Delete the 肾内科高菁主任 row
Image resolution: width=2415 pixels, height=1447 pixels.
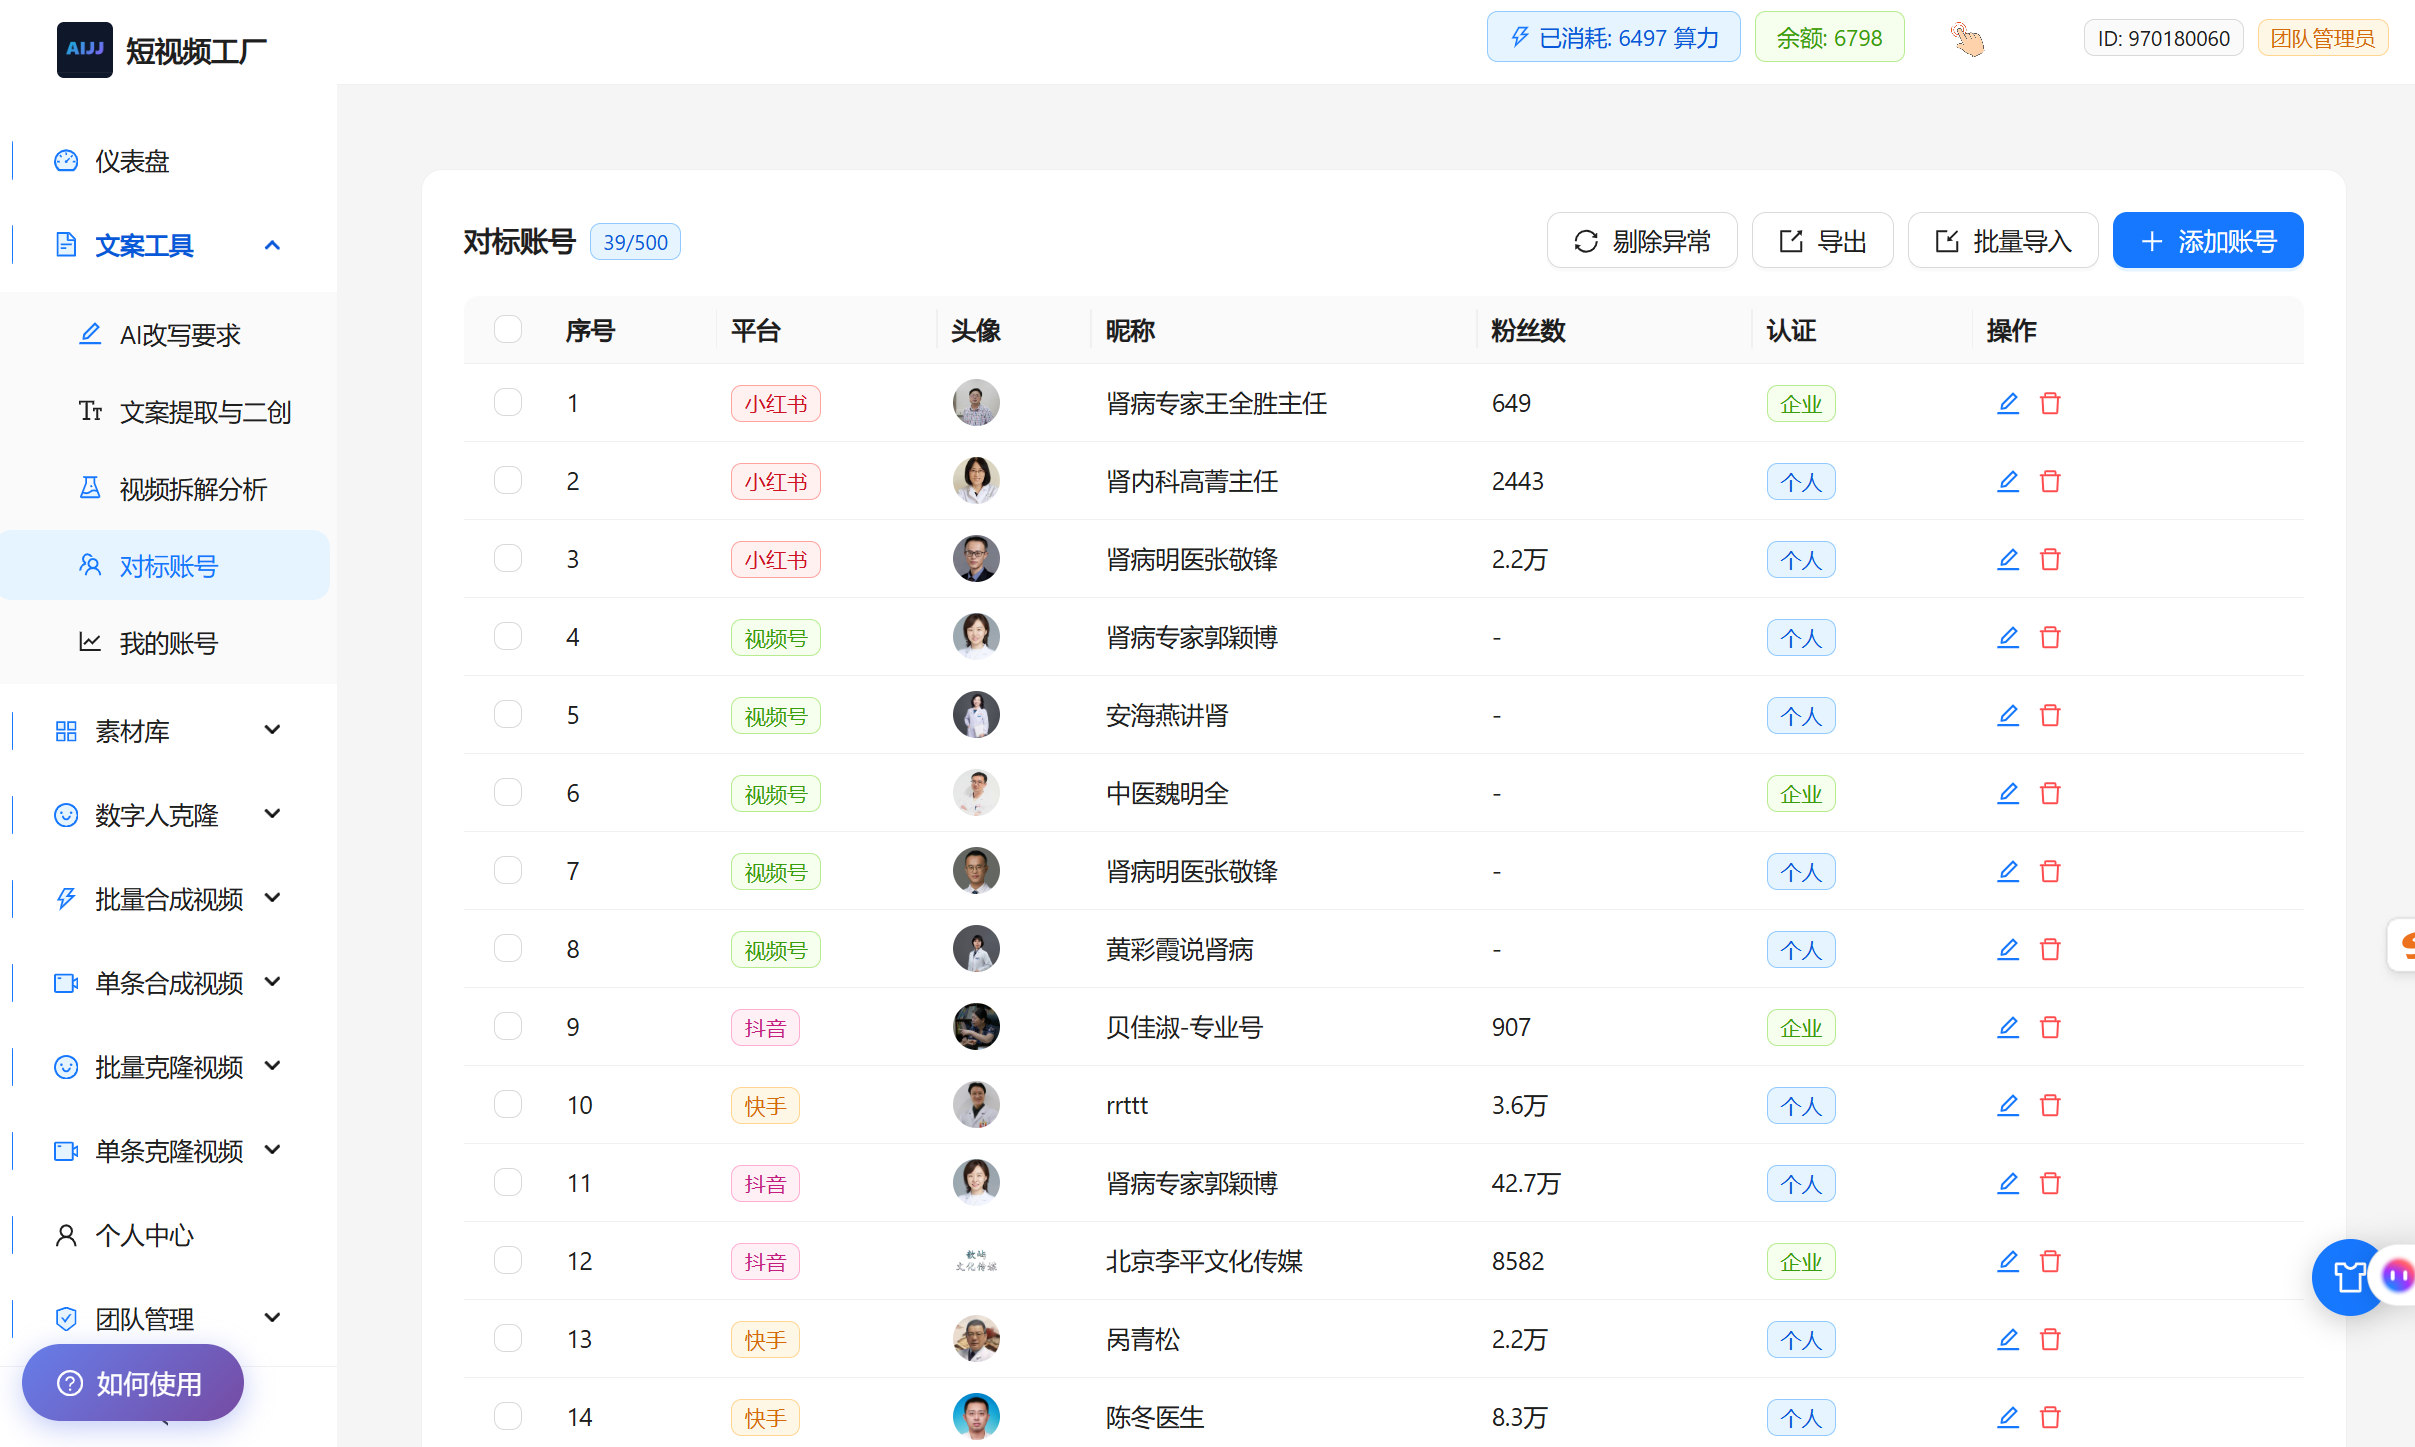tap(2050, 481)
